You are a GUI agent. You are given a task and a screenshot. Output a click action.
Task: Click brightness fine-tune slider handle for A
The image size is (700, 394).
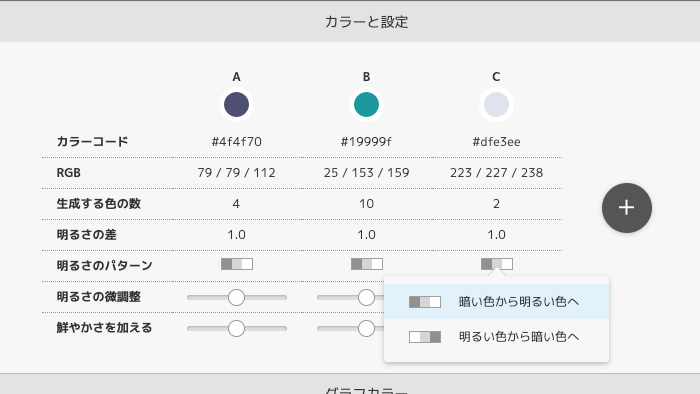point(236,298)
